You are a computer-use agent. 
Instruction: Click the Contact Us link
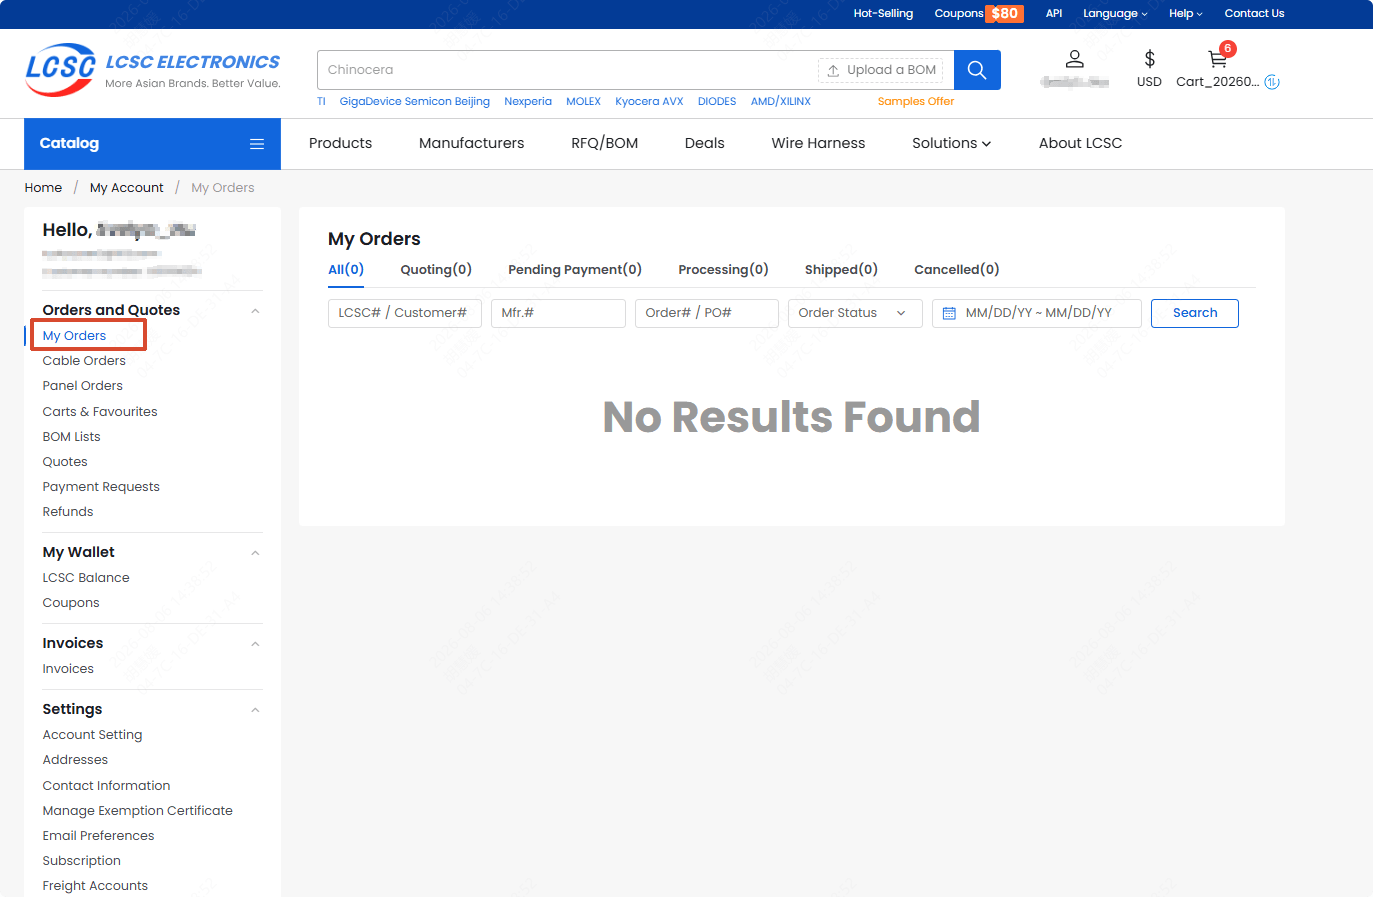click(x=1254, y=14)
